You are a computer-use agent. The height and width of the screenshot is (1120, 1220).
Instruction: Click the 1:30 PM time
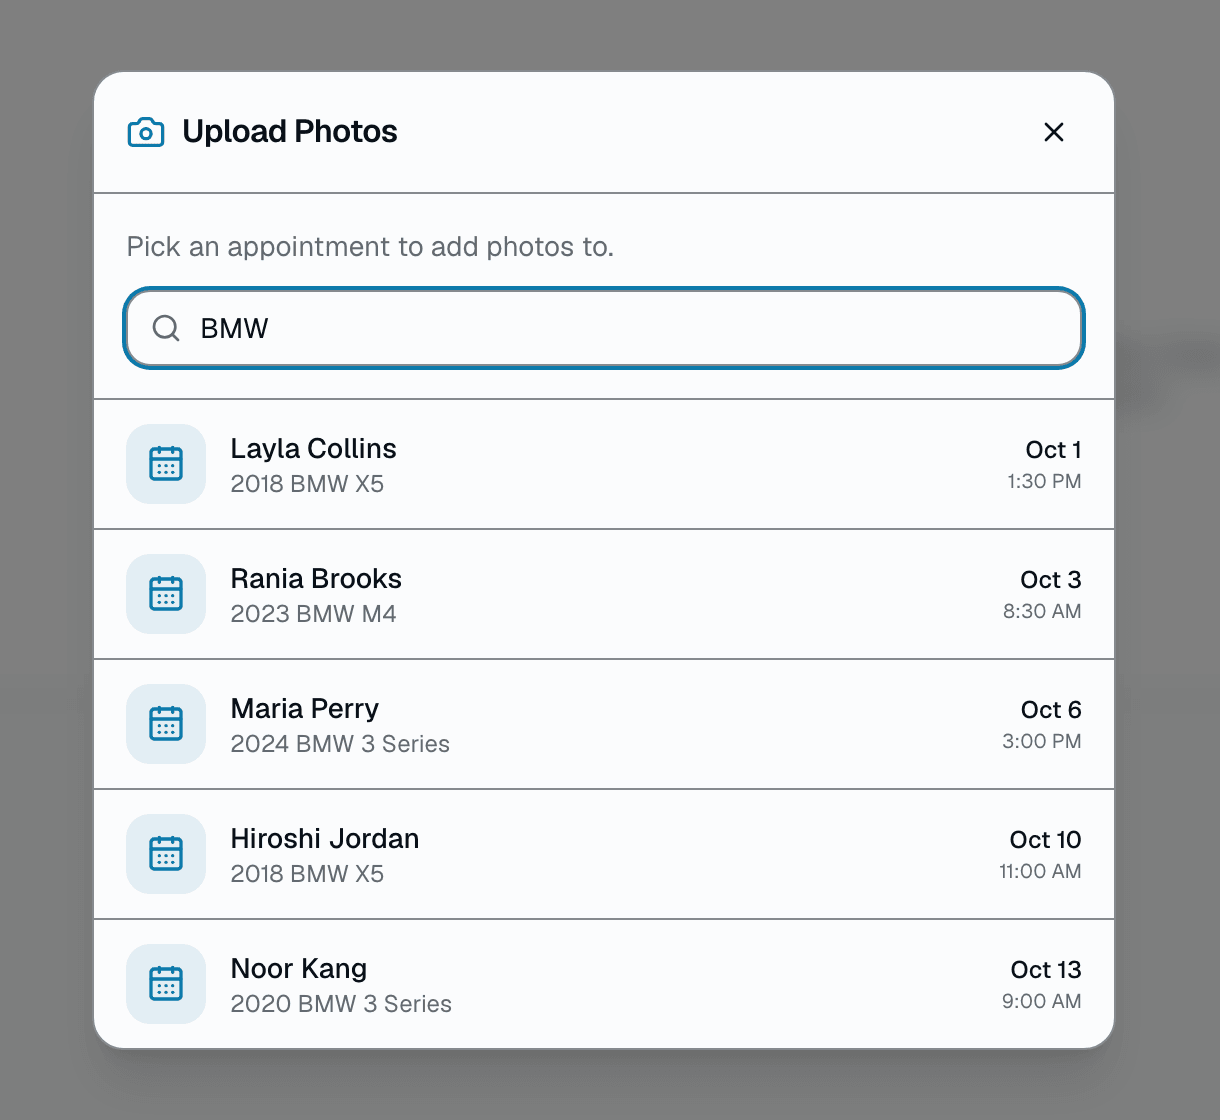1044,482
